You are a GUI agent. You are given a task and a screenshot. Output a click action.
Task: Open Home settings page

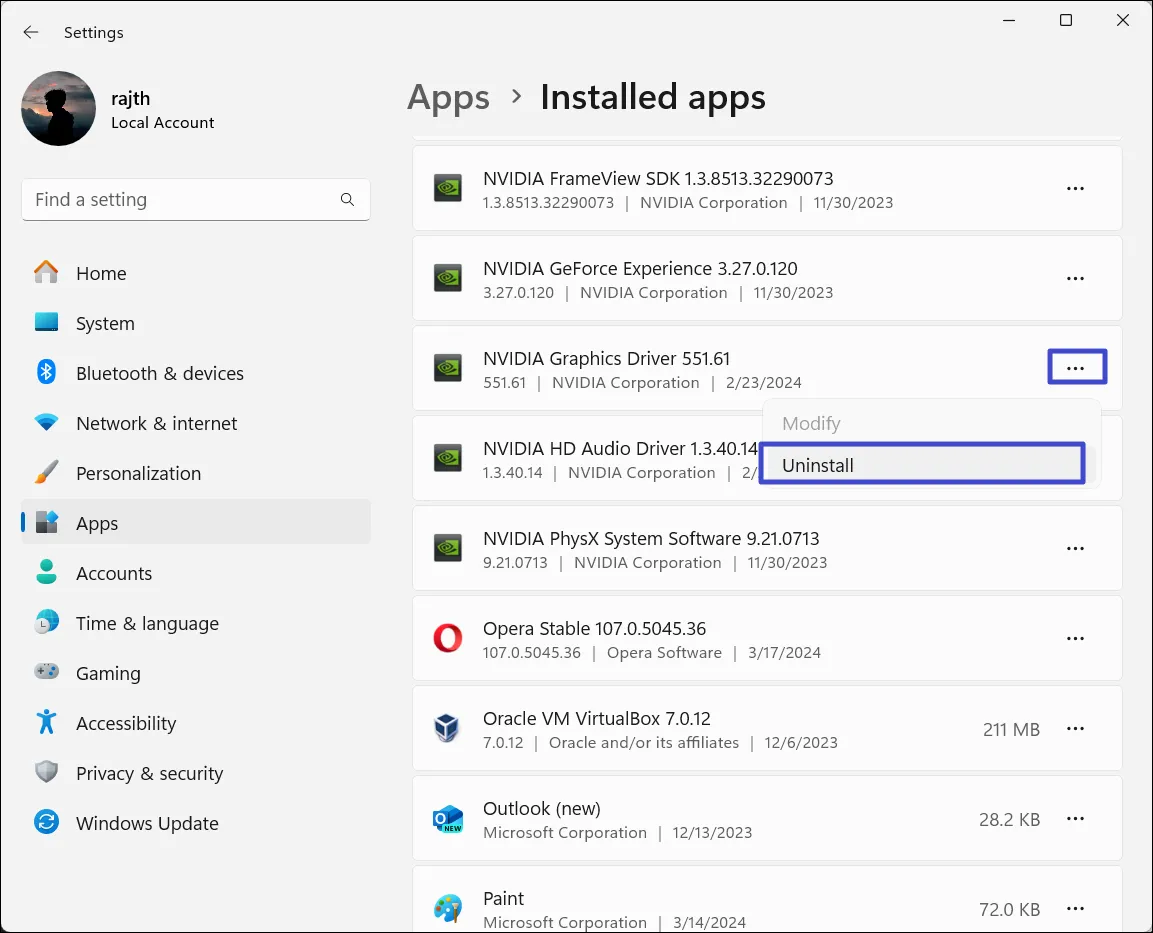pyautogui.click(x=101, y=274)
